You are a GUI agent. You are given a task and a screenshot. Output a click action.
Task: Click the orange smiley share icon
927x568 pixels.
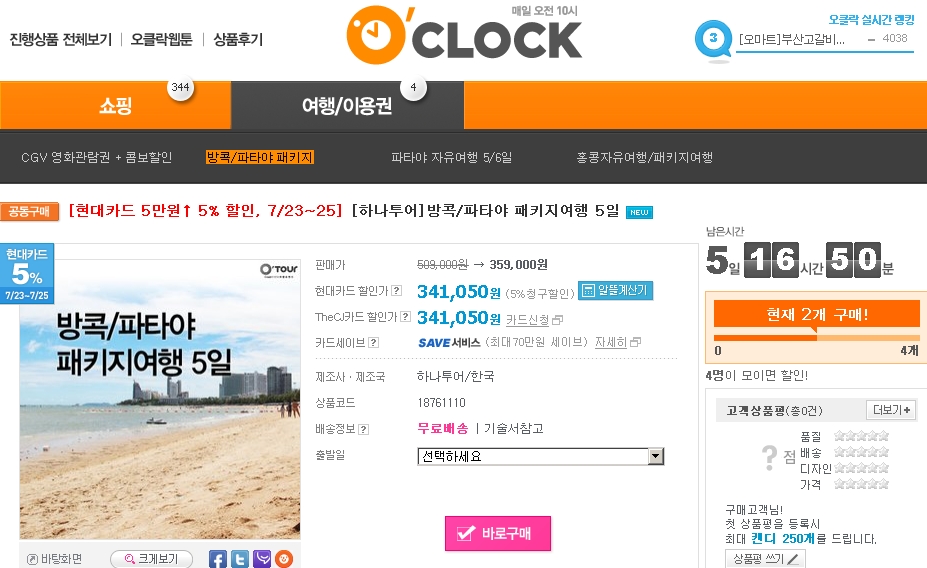pyautogui.click(x=284, y=559)
